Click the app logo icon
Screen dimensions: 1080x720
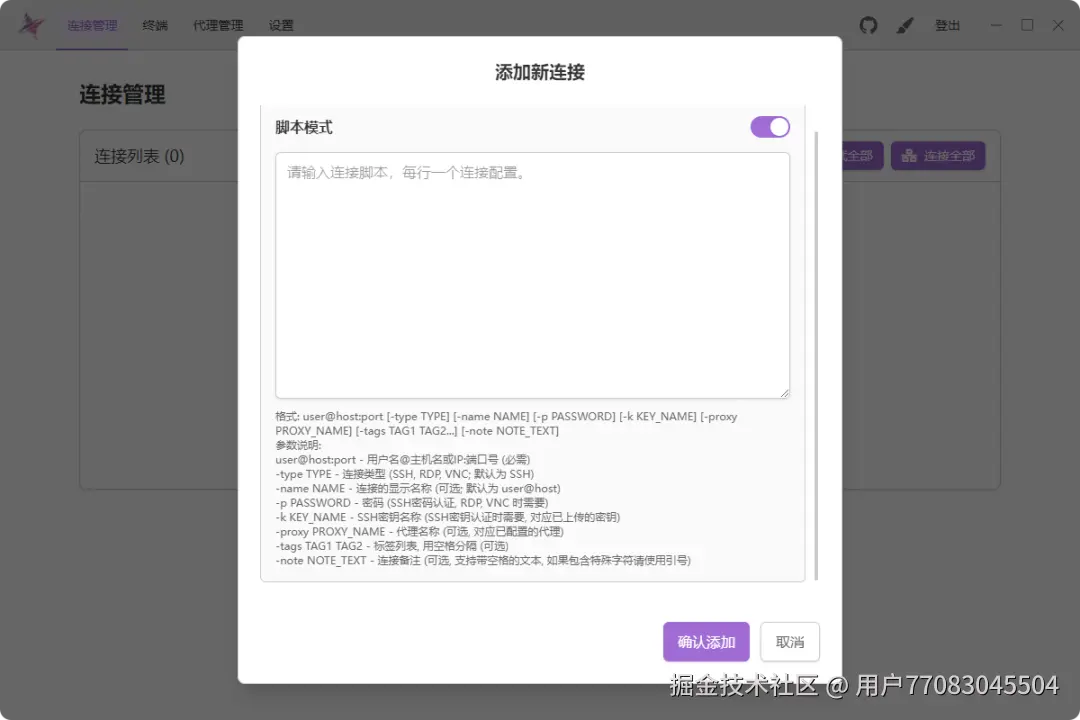point(30,25)
